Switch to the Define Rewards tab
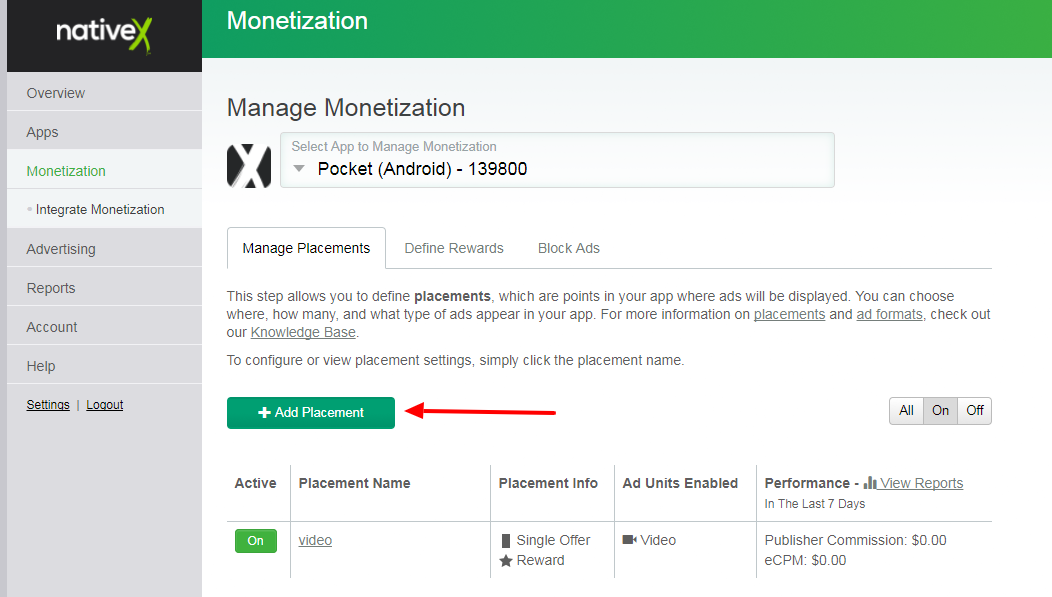 pyautogui.click(x=454, y=248)
